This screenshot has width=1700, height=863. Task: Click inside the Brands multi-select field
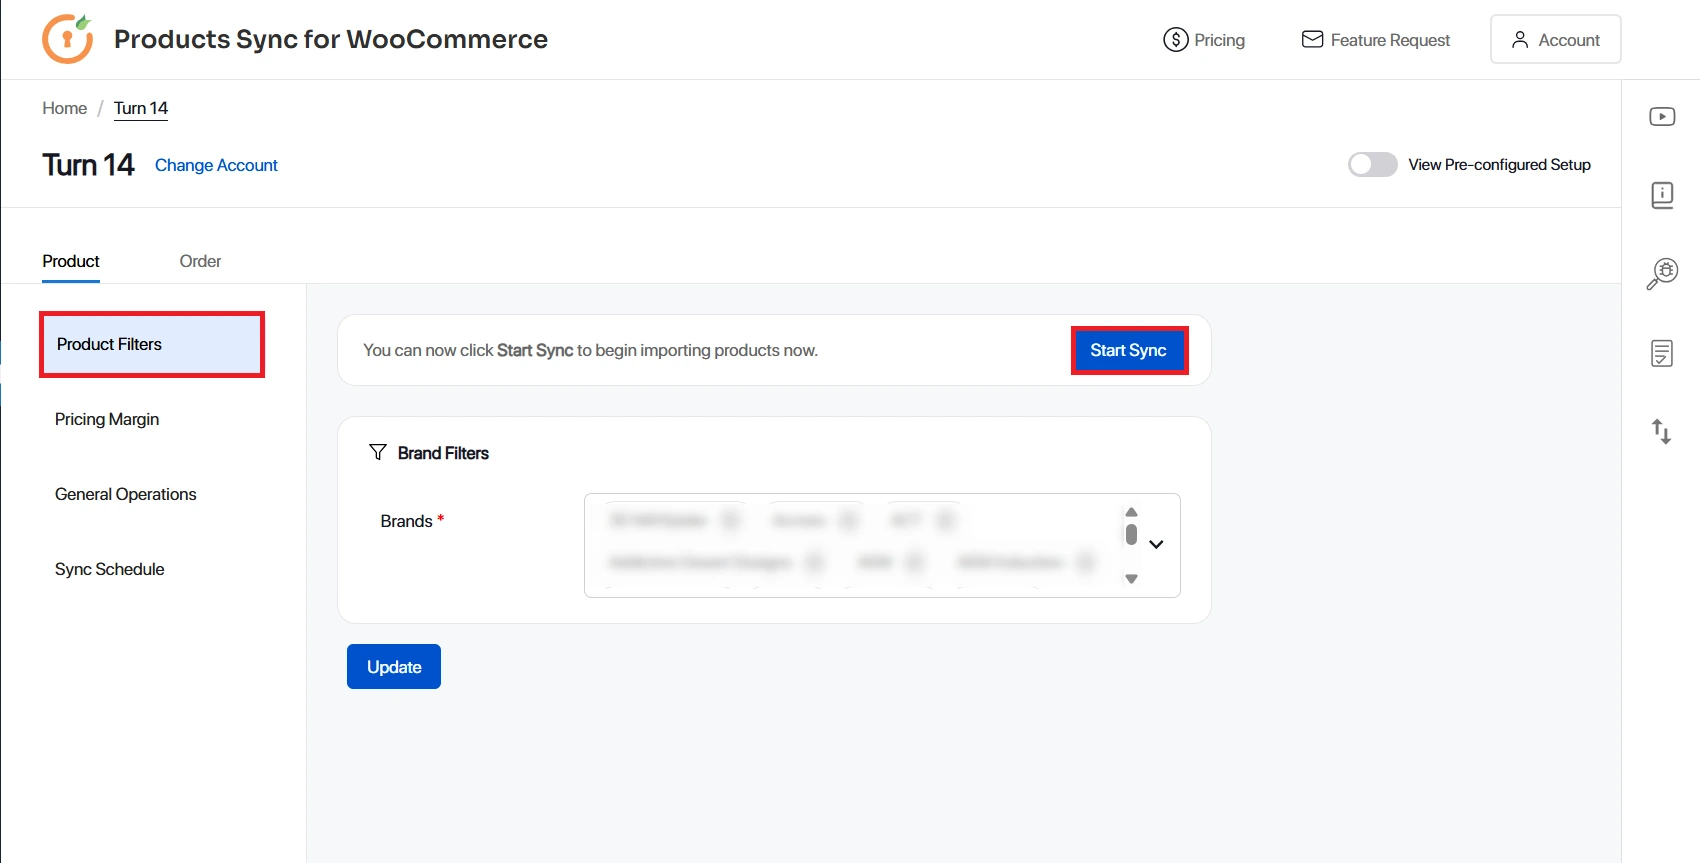coord(882,545)
